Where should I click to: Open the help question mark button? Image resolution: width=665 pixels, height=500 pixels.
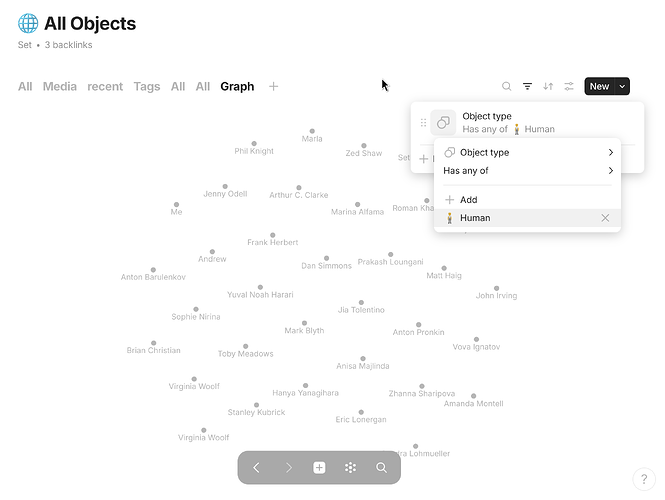tap(644, 479)
